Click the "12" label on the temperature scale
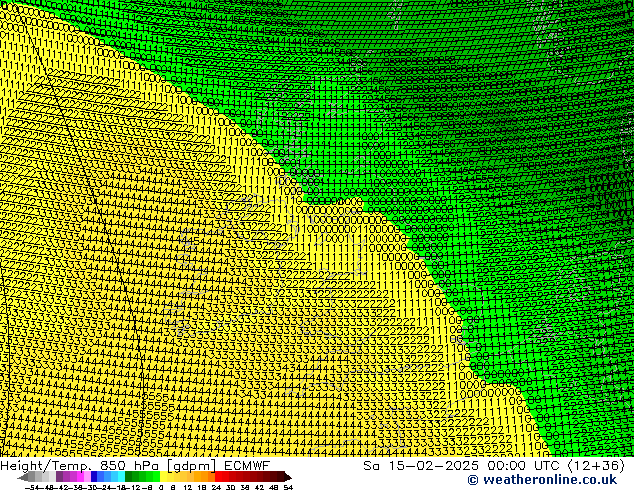This screenshot has height=490, width=634. [x=188, y=488]
